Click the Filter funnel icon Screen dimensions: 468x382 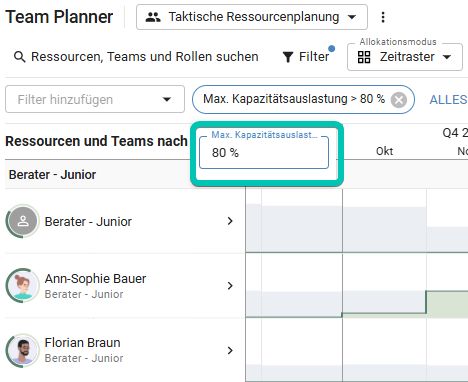(288, 57)
